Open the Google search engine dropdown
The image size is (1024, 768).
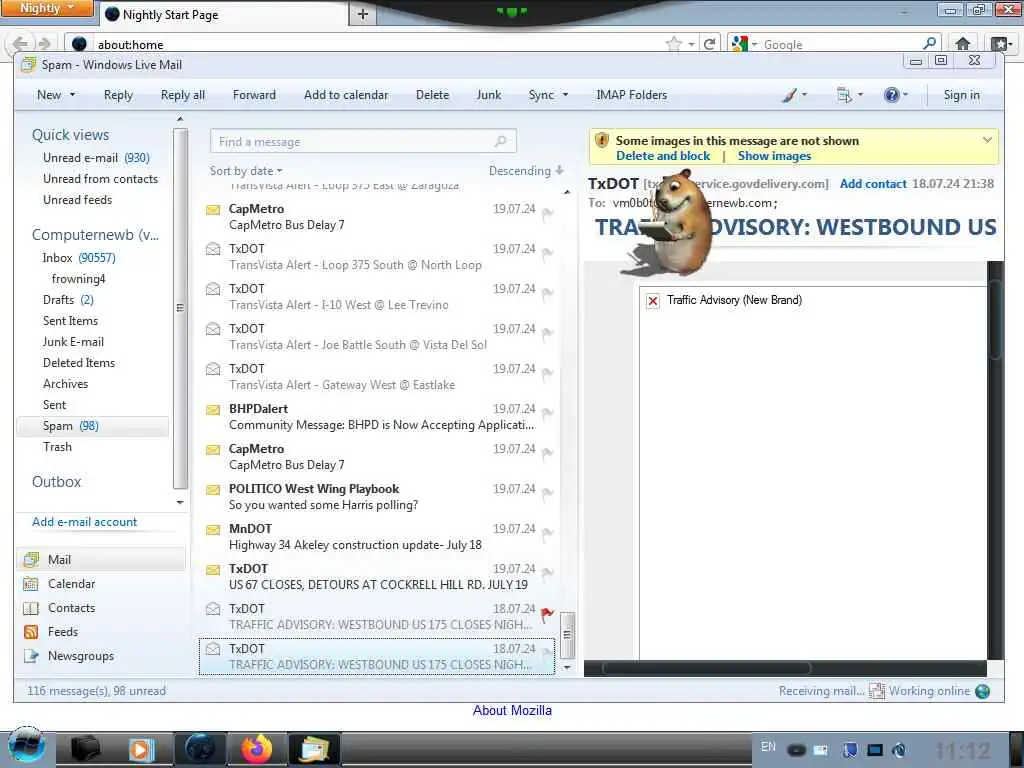(744, 44)
